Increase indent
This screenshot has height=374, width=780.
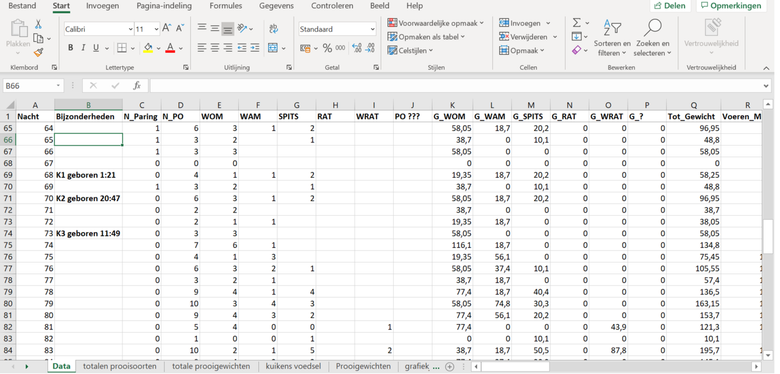255,48
